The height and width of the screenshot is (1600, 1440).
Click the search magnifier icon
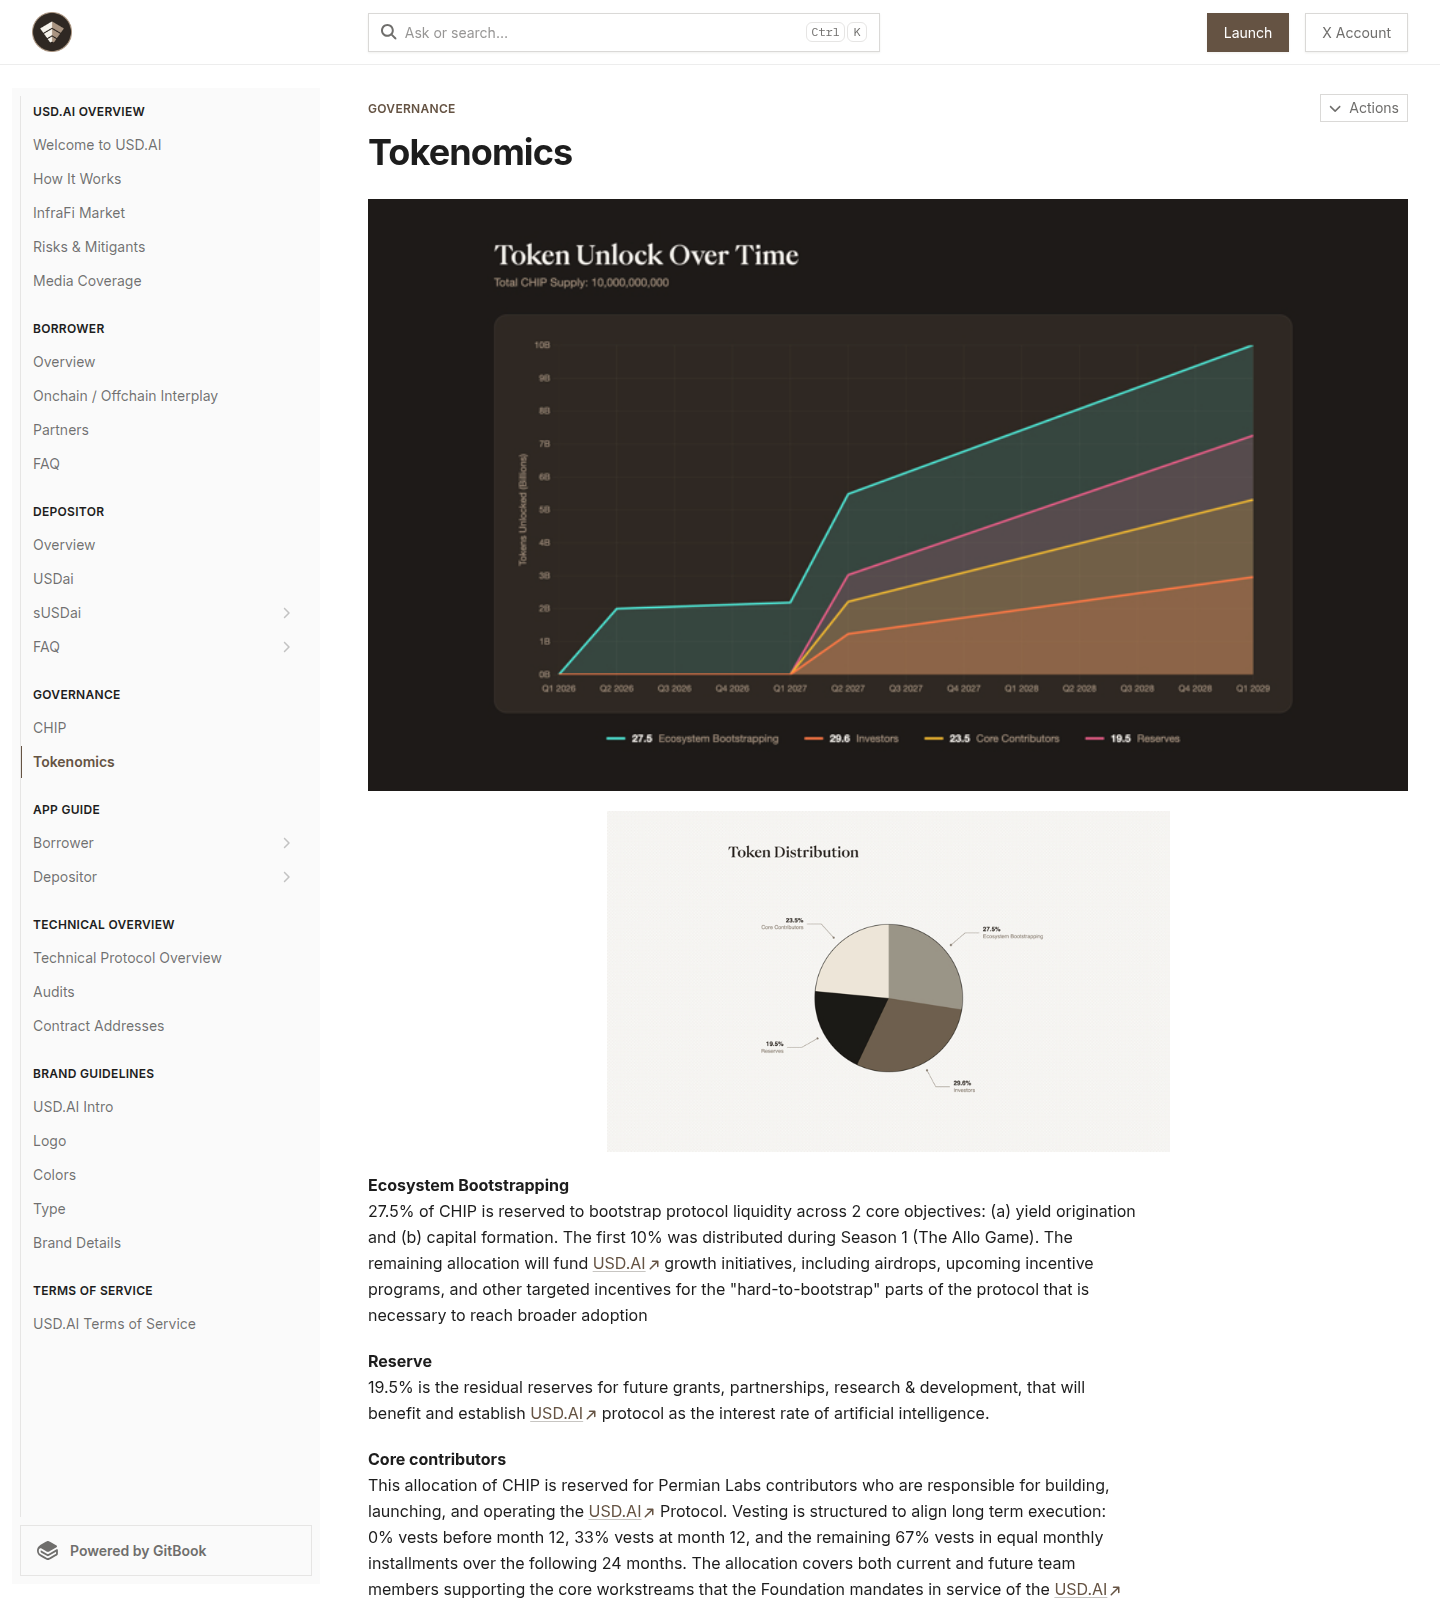pyautogui.click(x=389, y=32)
